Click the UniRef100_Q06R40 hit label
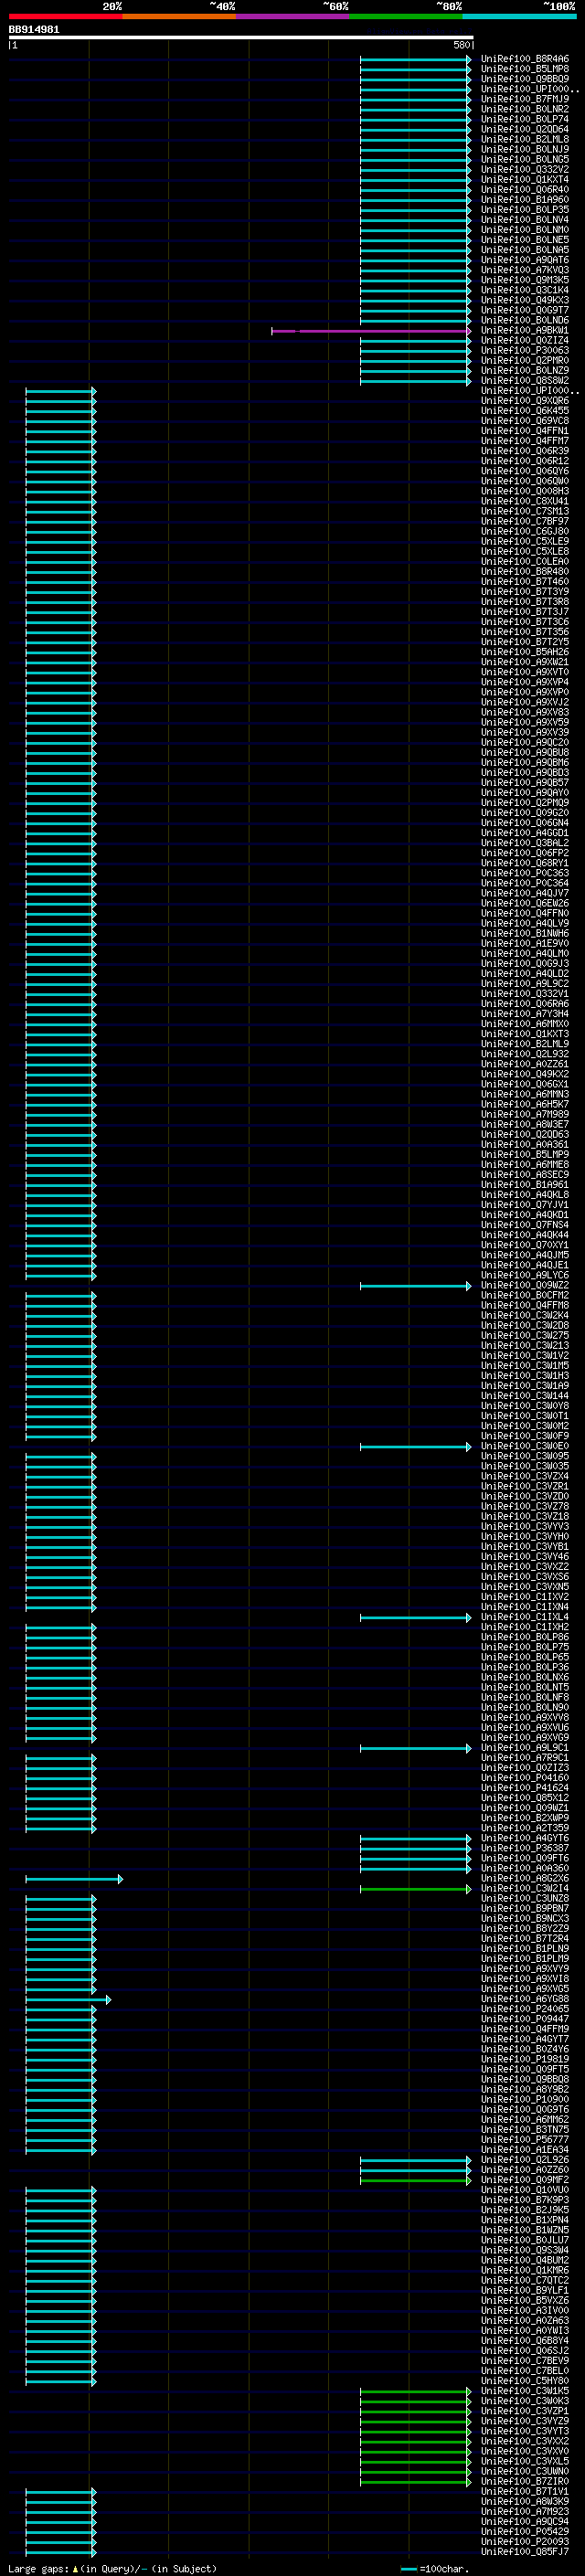585x2576 pixels. click(525, 190)
